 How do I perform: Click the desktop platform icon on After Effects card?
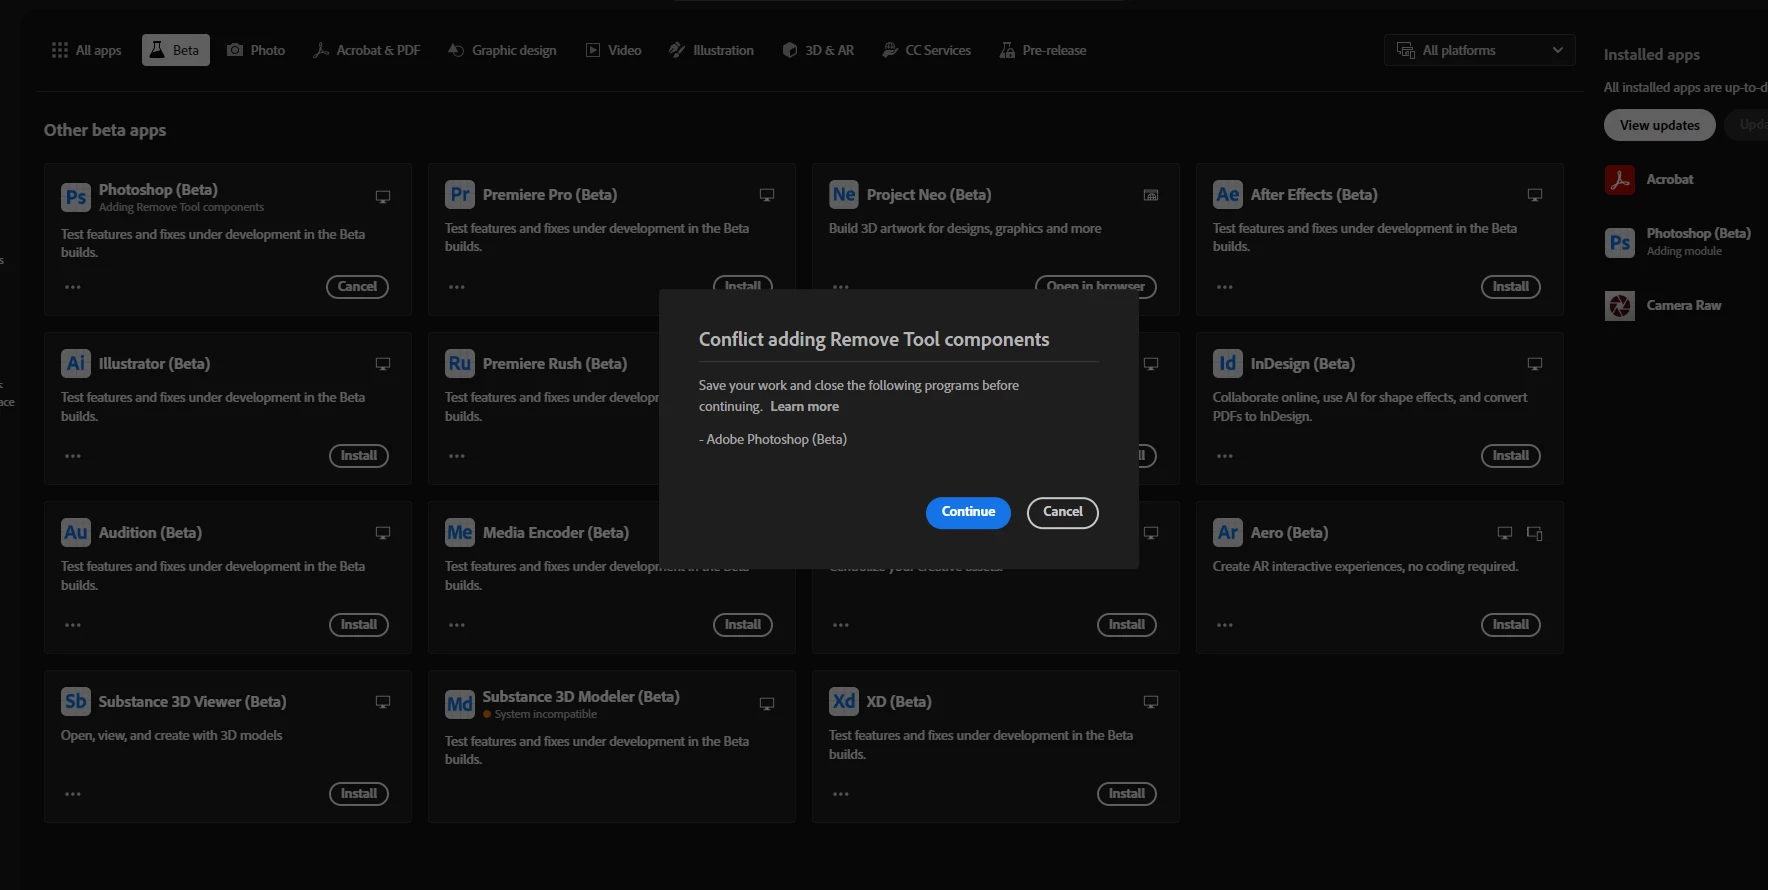pyautogui.click(x=1534, y=195)
